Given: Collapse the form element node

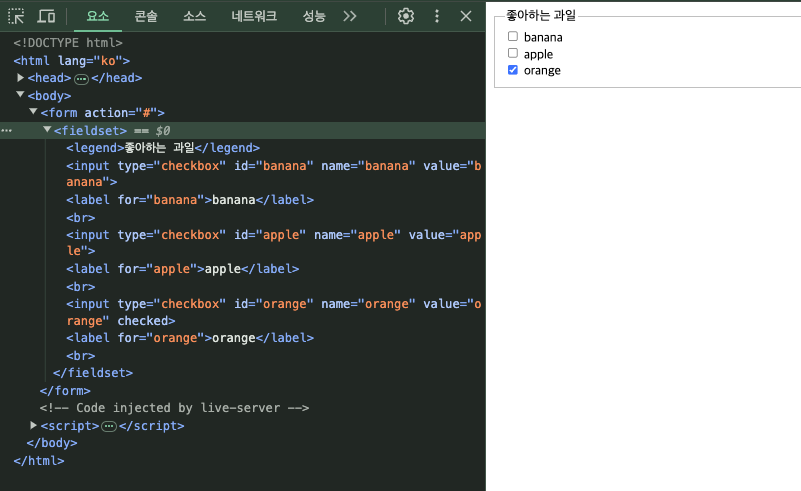Looking at the screenshot, I should (33, 111).
